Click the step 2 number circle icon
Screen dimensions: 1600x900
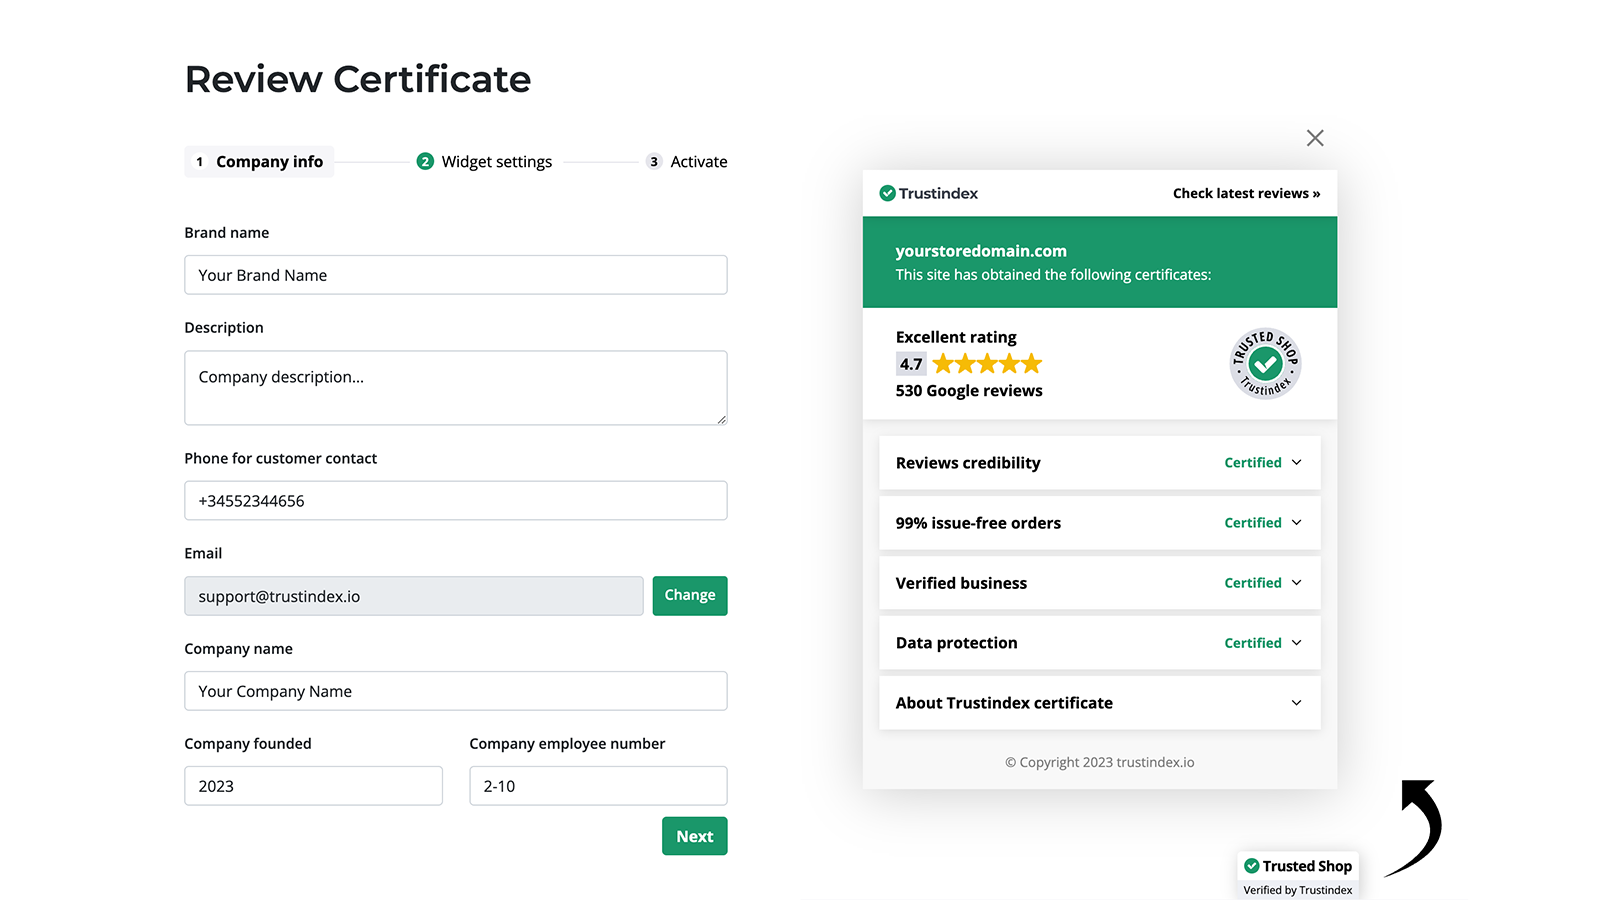pyautogui.click(x=425, y=161)
